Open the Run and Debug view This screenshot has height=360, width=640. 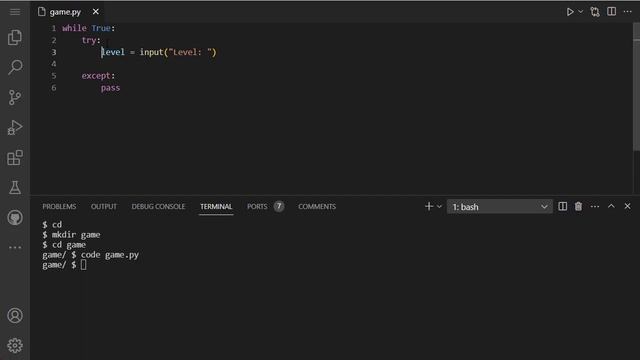pyautogui.click(x=15, y=127)
